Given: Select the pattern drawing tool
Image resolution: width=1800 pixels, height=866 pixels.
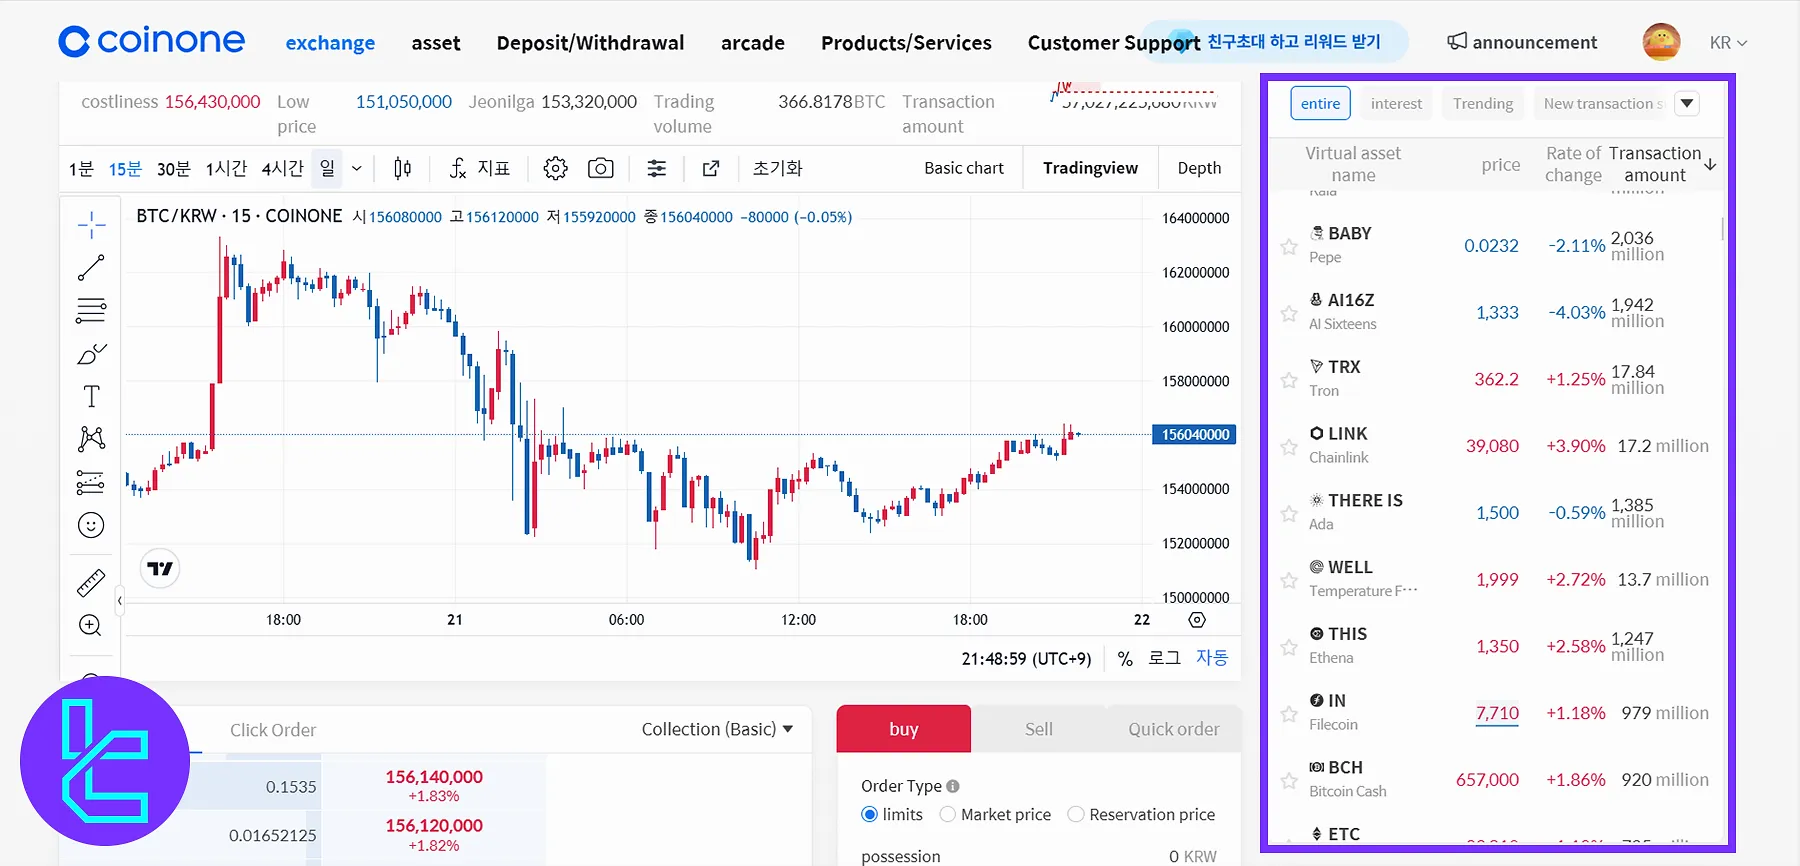Looking at the screenshot, I should pos(91,439).
